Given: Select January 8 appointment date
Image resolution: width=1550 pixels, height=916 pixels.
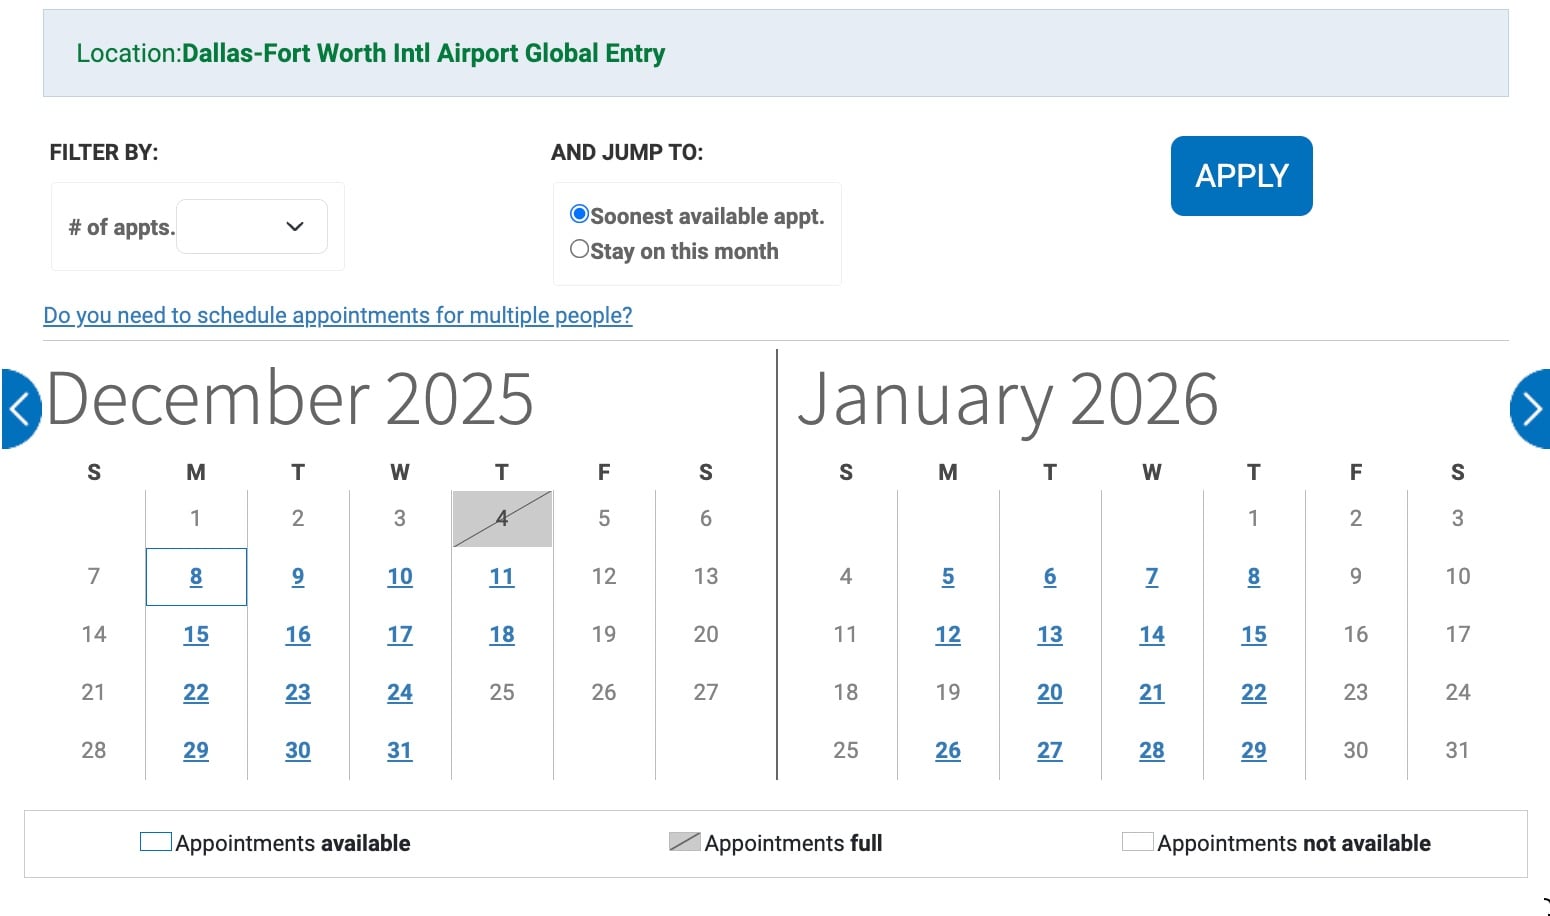Looking at the screenshot, I should 1253,577.
